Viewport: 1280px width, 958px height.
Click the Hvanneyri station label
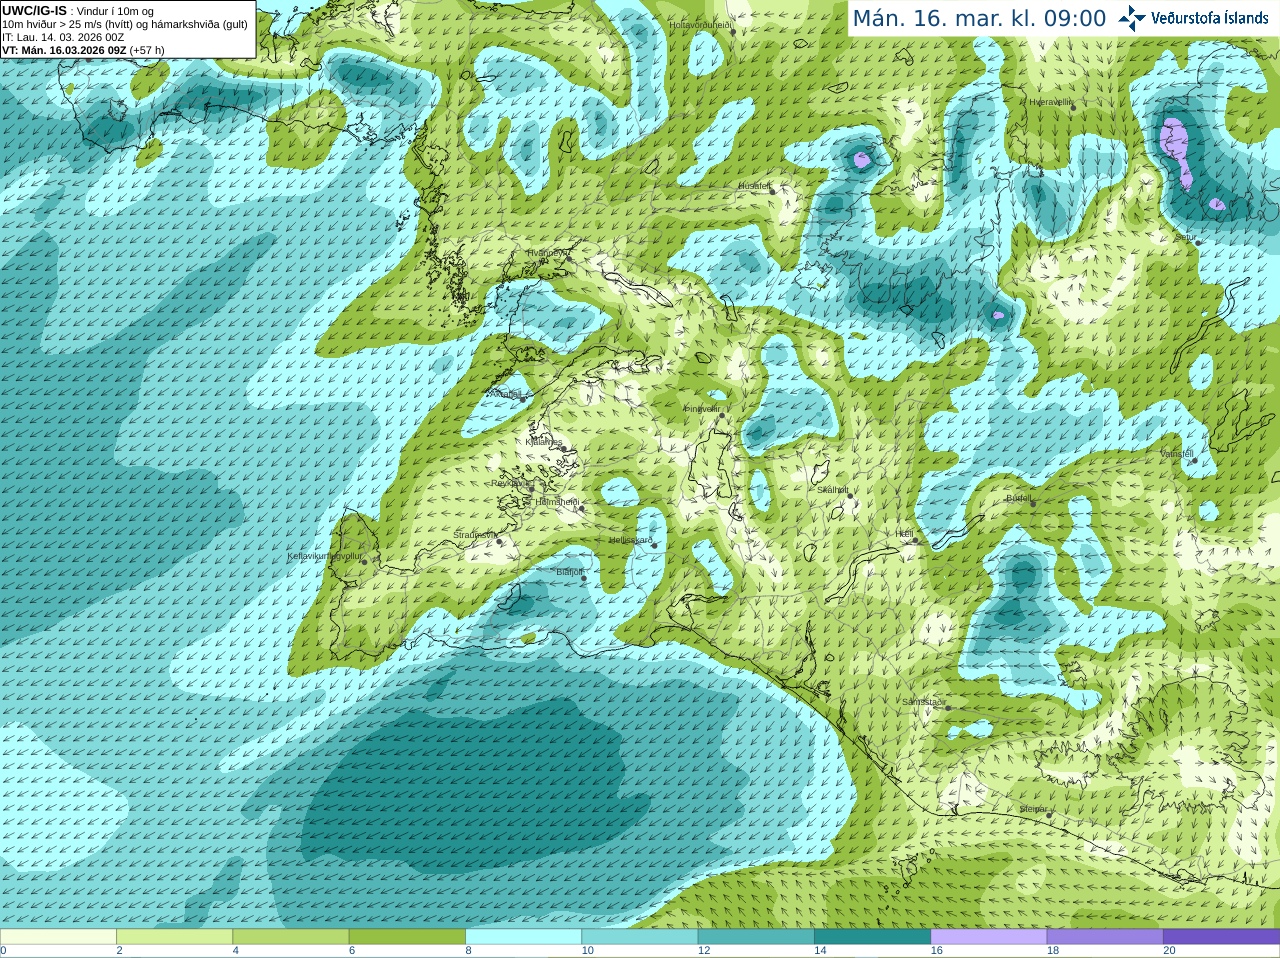[x=546, y=253]
